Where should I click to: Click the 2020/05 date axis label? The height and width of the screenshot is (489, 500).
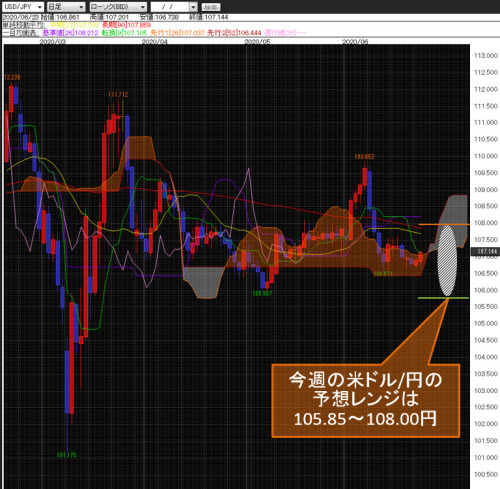coord(257,42)
